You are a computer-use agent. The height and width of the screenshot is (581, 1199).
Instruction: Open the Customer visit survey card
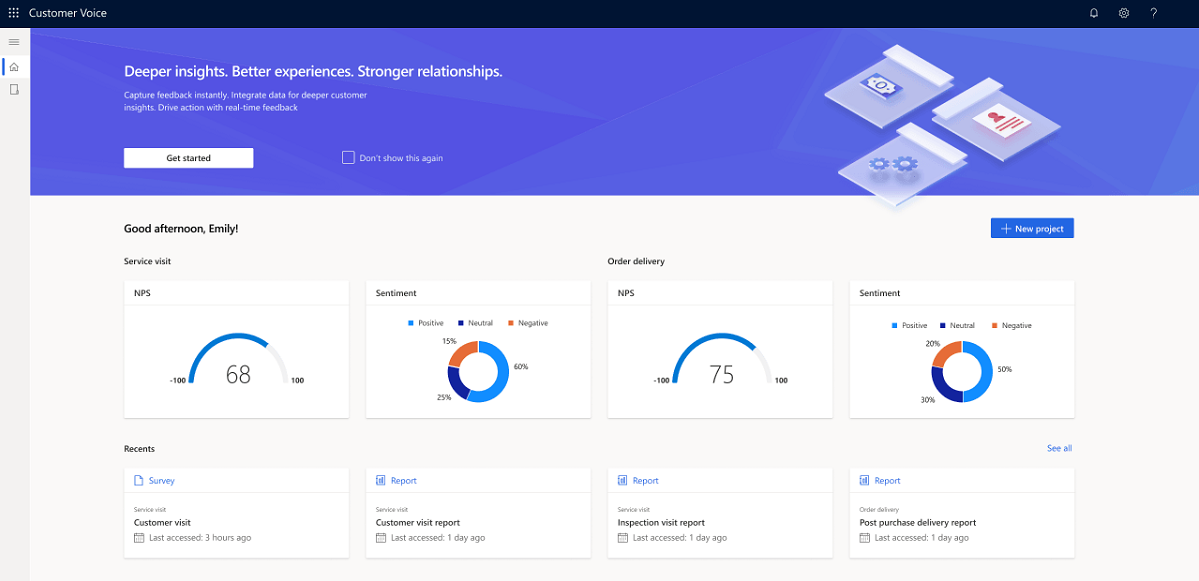click(x=236, y=513)
